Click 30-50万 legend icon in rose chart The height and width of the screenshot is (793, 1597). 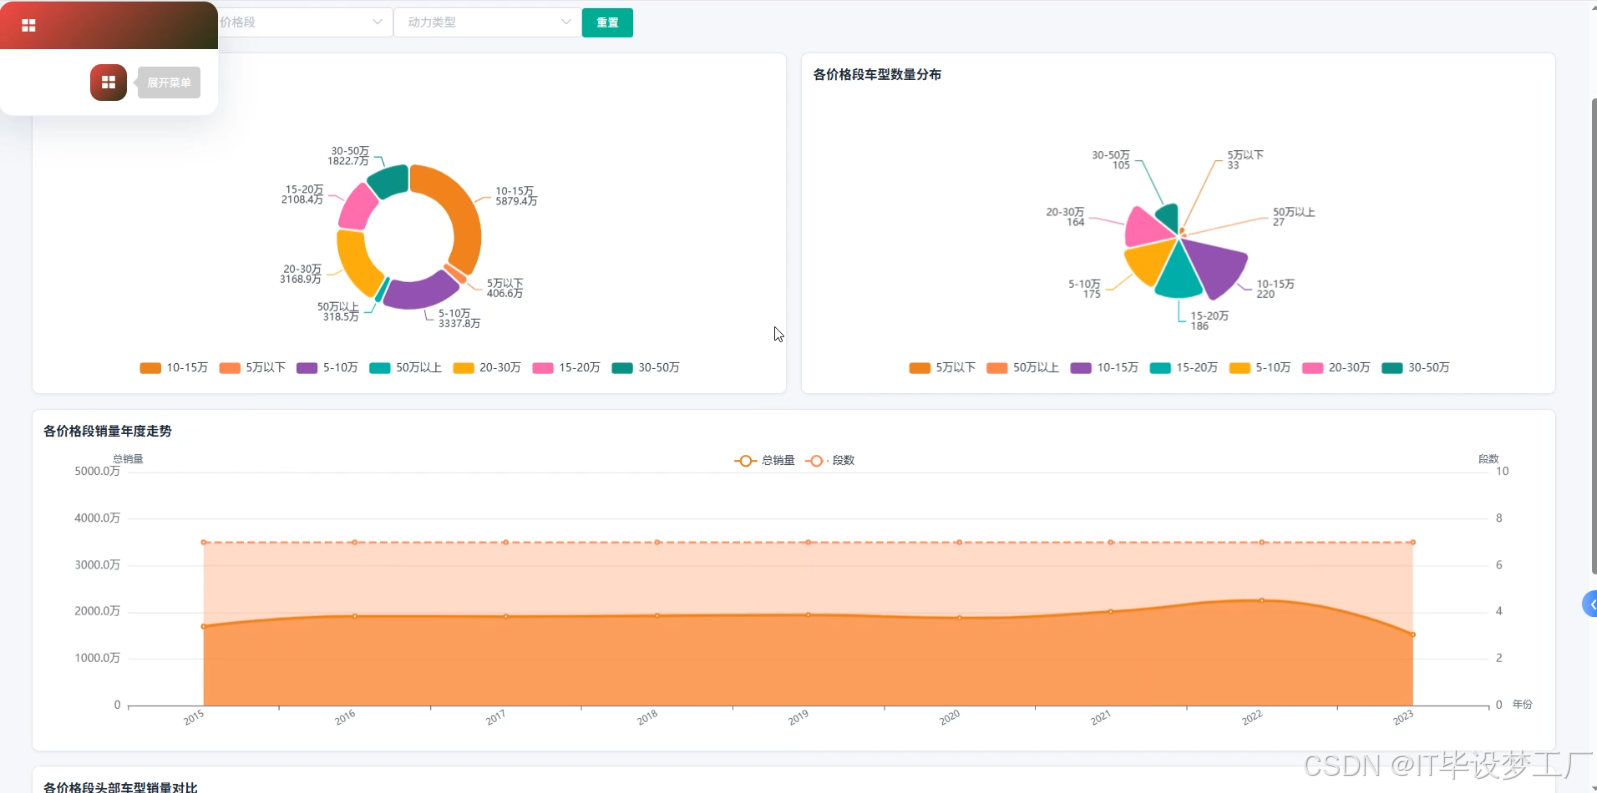pyautogui.click(x=1392, y=368)
